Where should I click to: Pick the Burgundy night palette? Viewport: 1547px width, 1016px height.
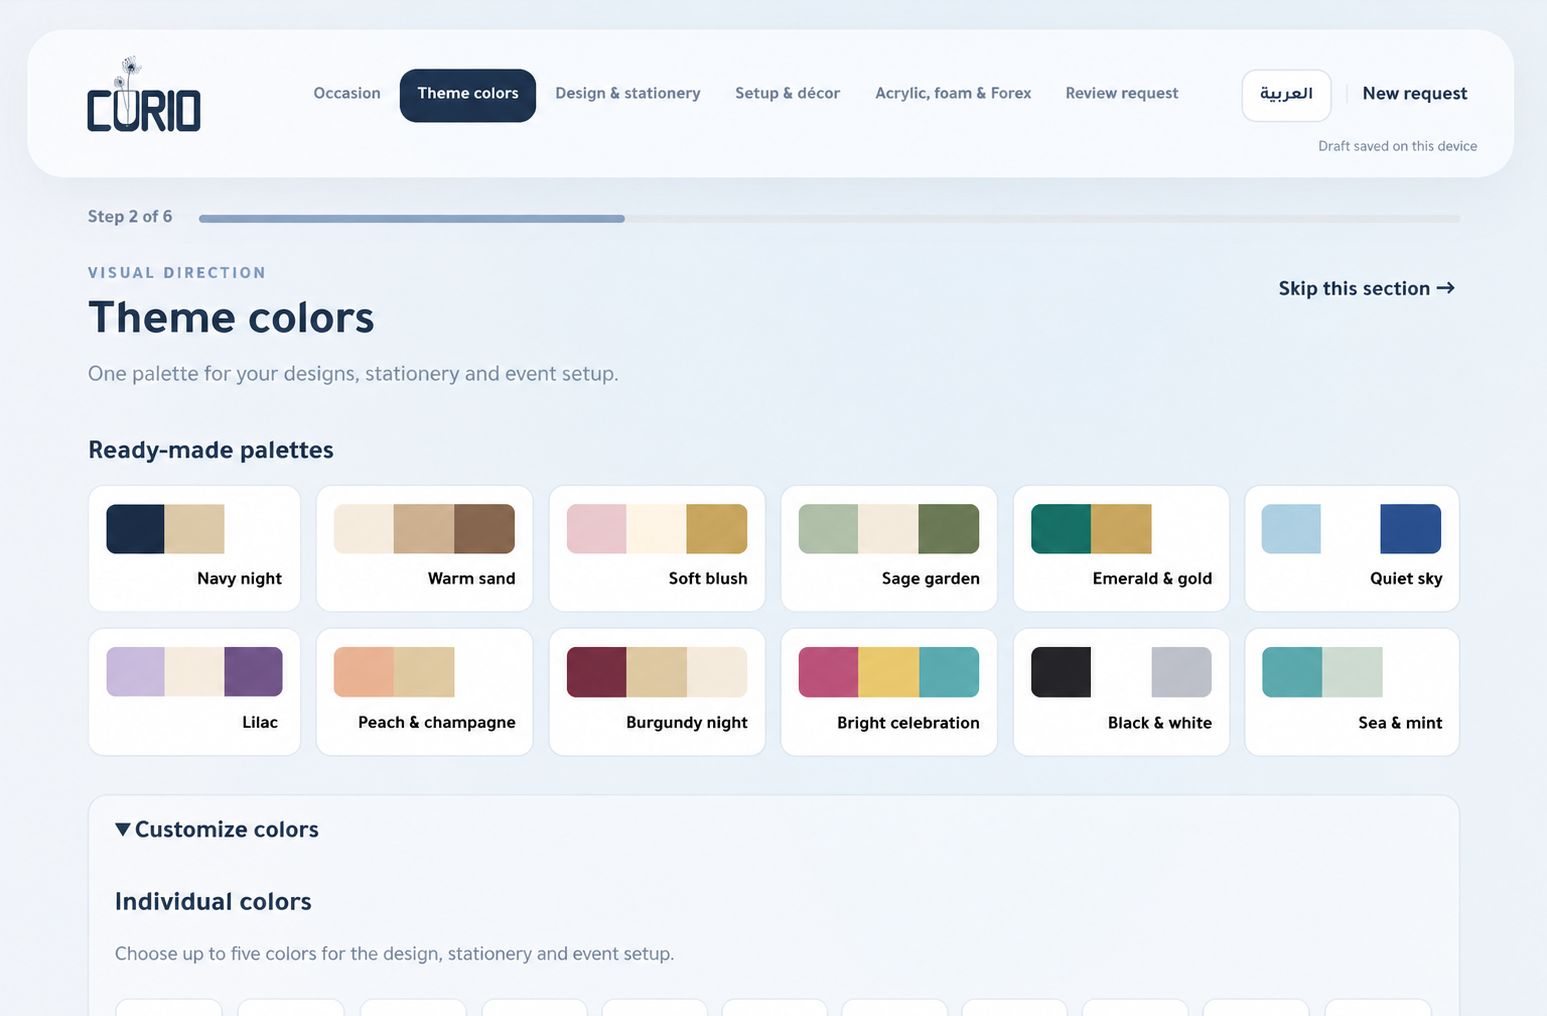tap(657, 692)
